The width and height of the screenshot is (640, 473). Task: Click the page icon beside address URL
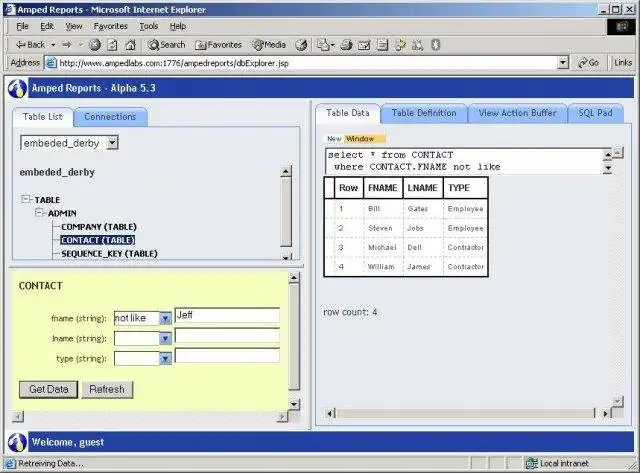pos(51,63)
